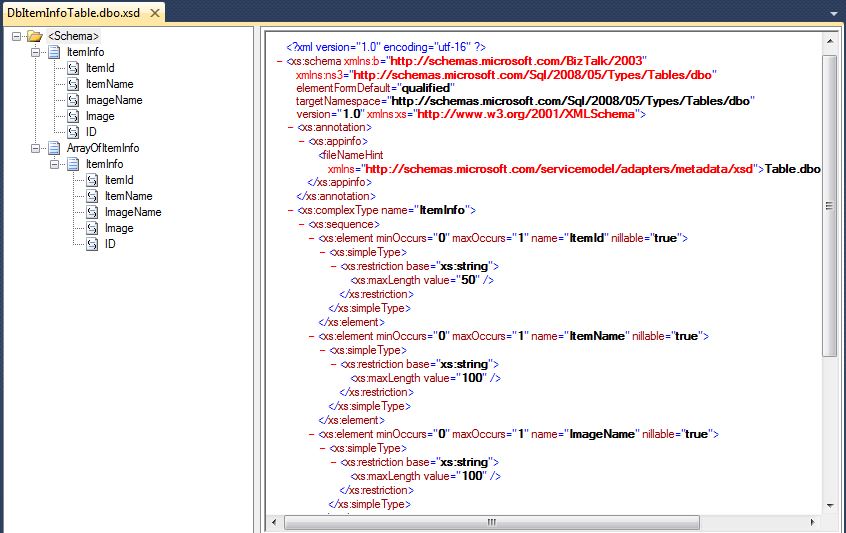The height and width of the screenshot is (533, 846).
Task: Click ItemId field icon under ArrayOfItemInfo
Action: click(92, 180)
